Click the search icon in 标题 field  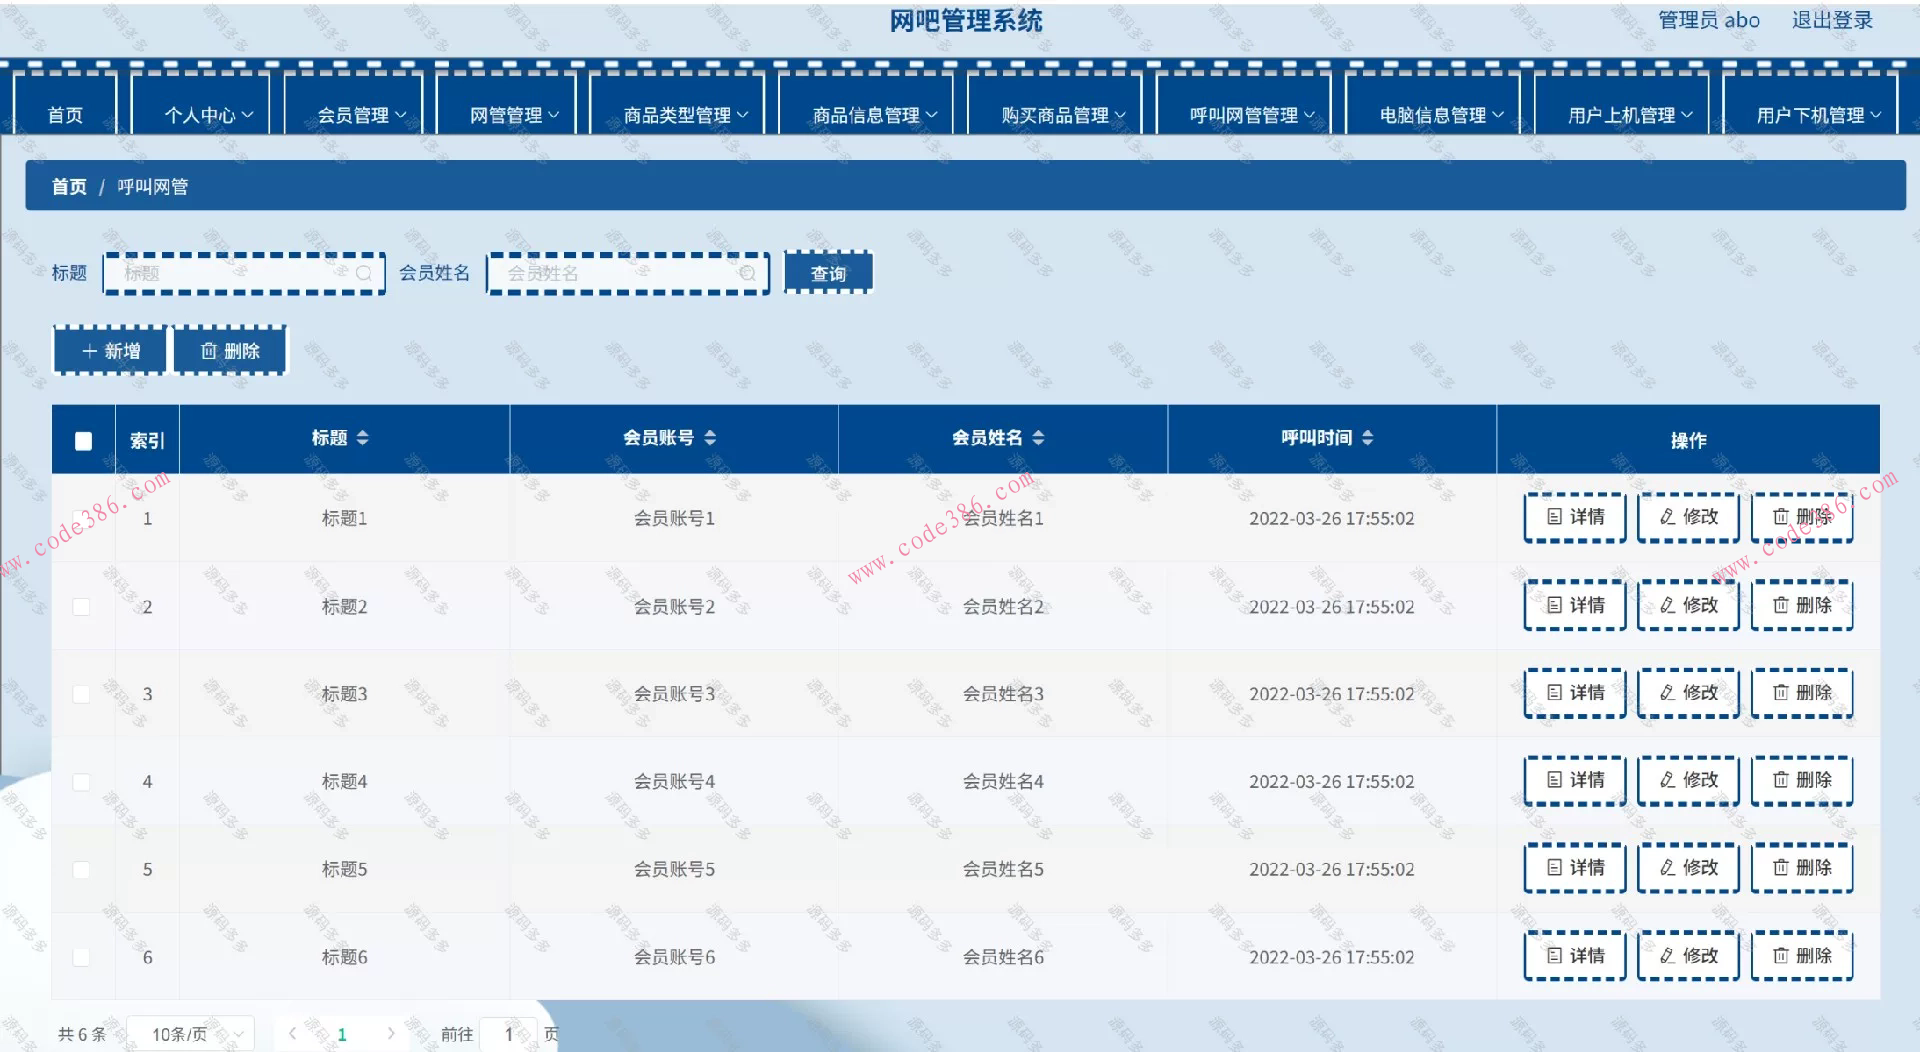coord(364,273)
